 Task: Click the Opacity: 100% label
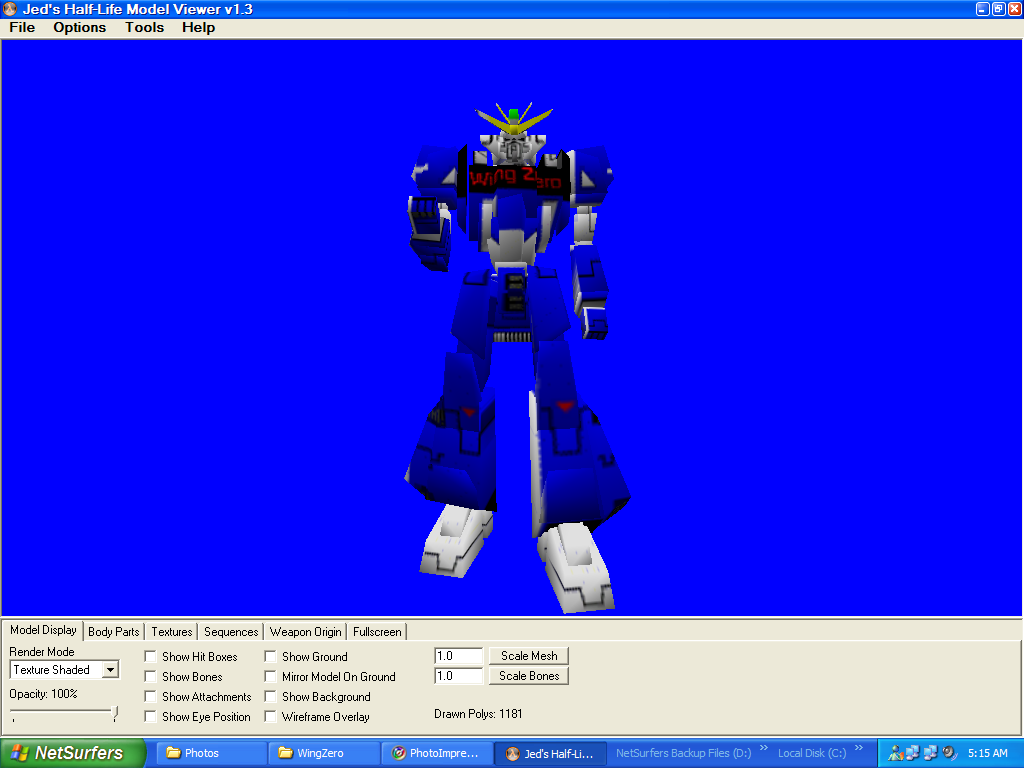point(43,694)
